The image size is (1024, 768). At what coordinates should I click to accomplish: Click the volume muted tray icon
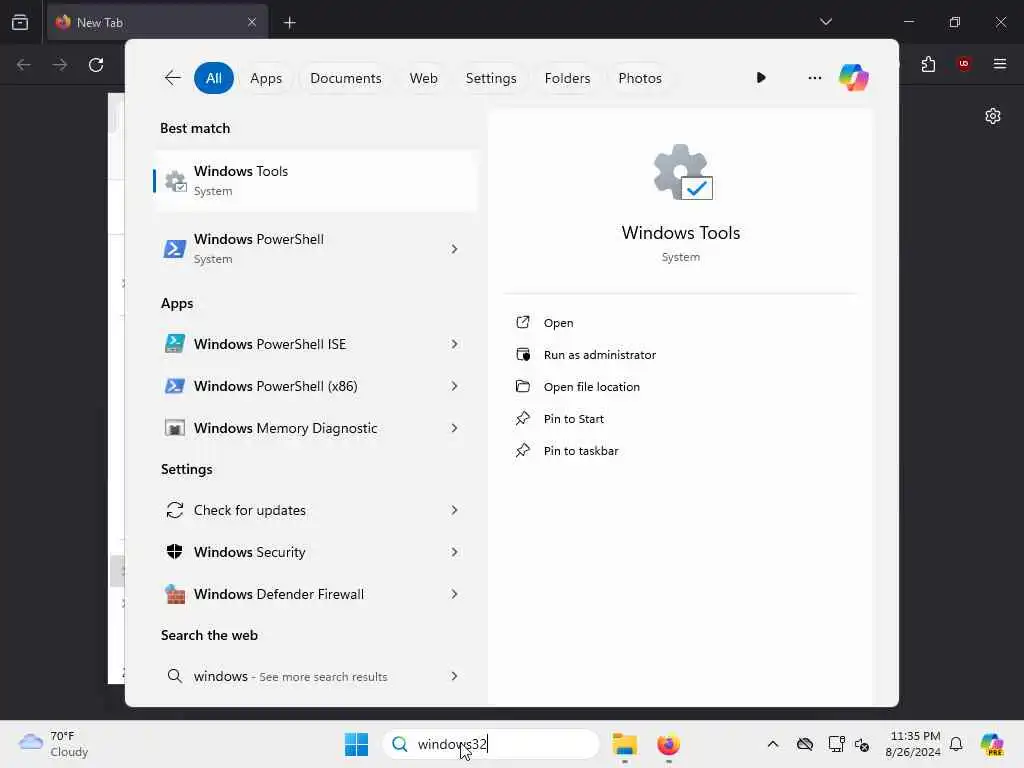[x=862, y=744]
